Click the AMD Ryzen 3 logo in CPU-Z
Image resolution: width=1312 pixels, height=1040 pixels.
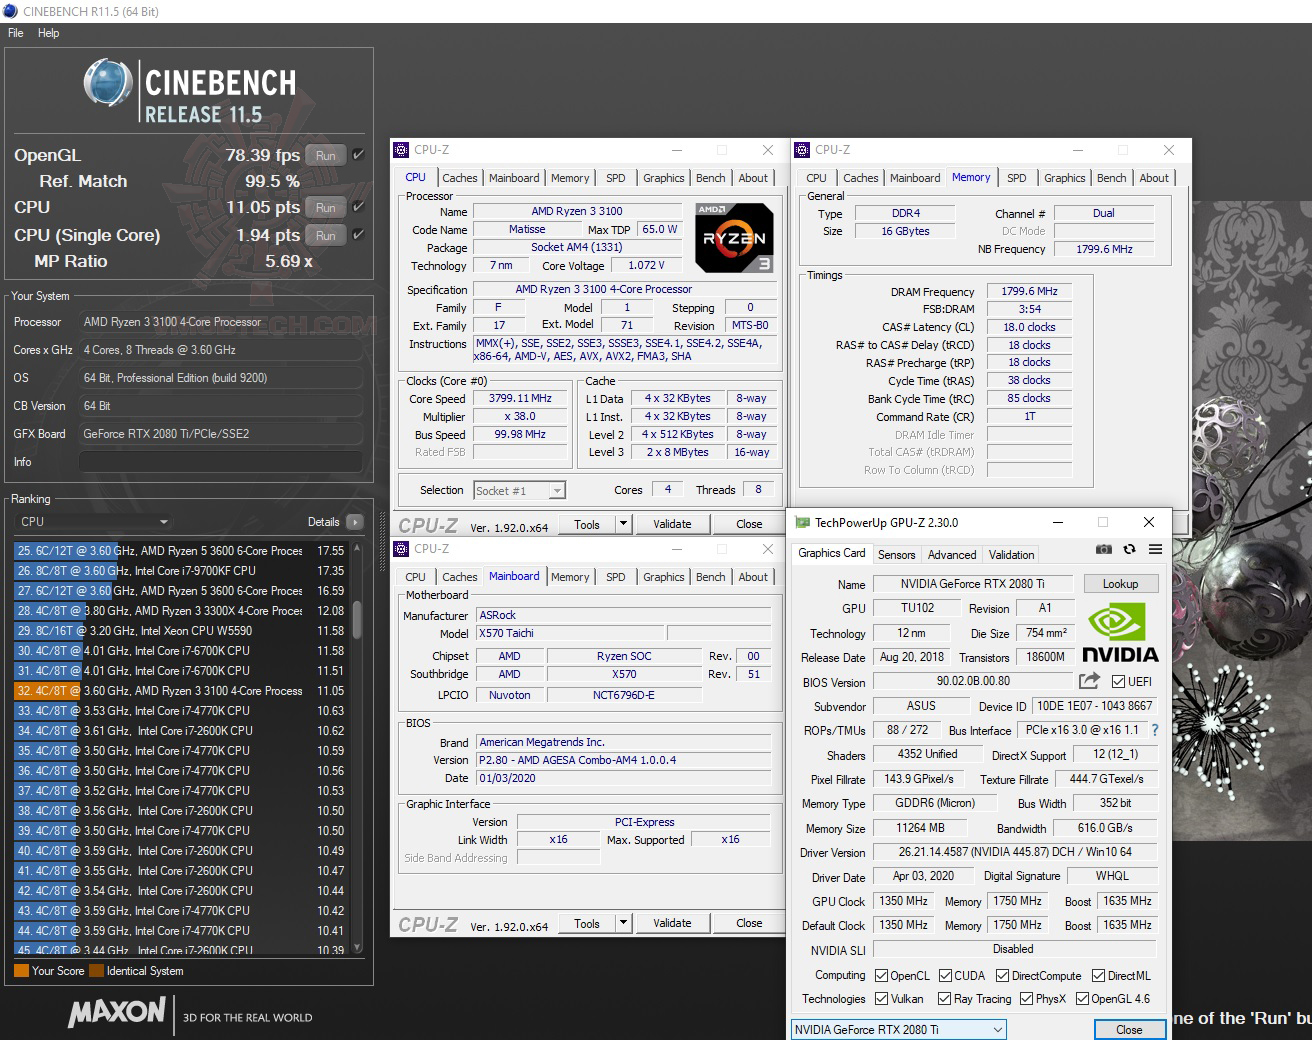click(733, 238)
